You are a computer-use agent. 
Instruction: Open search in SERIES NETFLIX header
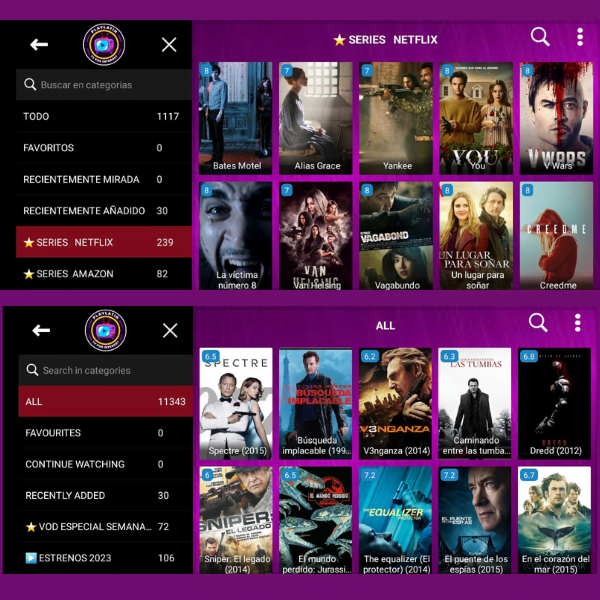[540, 37]
